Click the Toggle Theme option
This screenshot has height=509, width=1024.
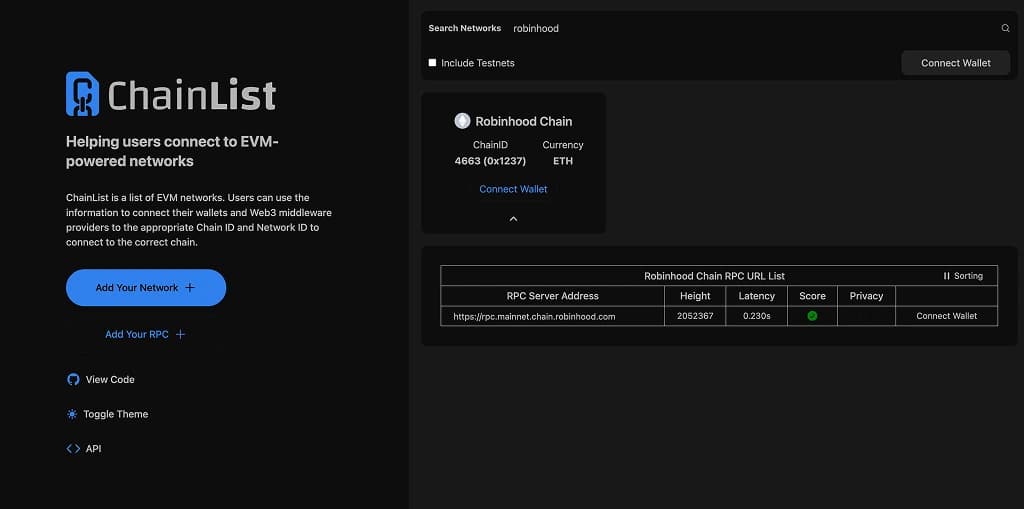coord(108,414)
